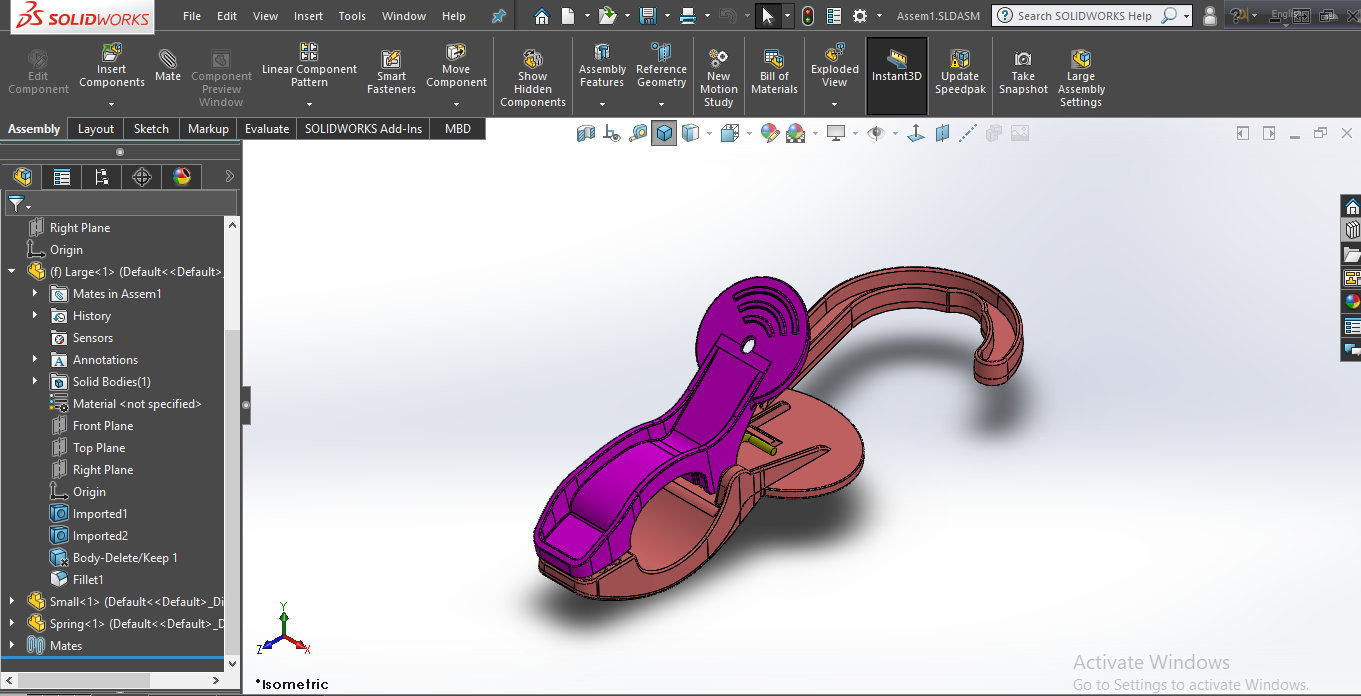Image resolution: width=1361 pixels, height=696 pixels.
Task: Expand the Move Component dropdown arrow
Action: pyautogui.click(x=456, y=104)
